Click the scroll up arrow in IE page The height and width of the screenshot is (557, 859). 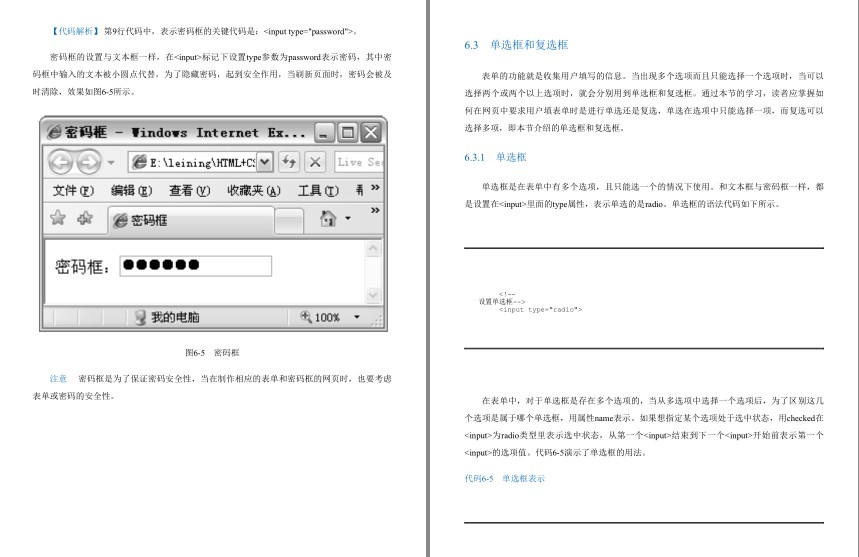point(373,249)
